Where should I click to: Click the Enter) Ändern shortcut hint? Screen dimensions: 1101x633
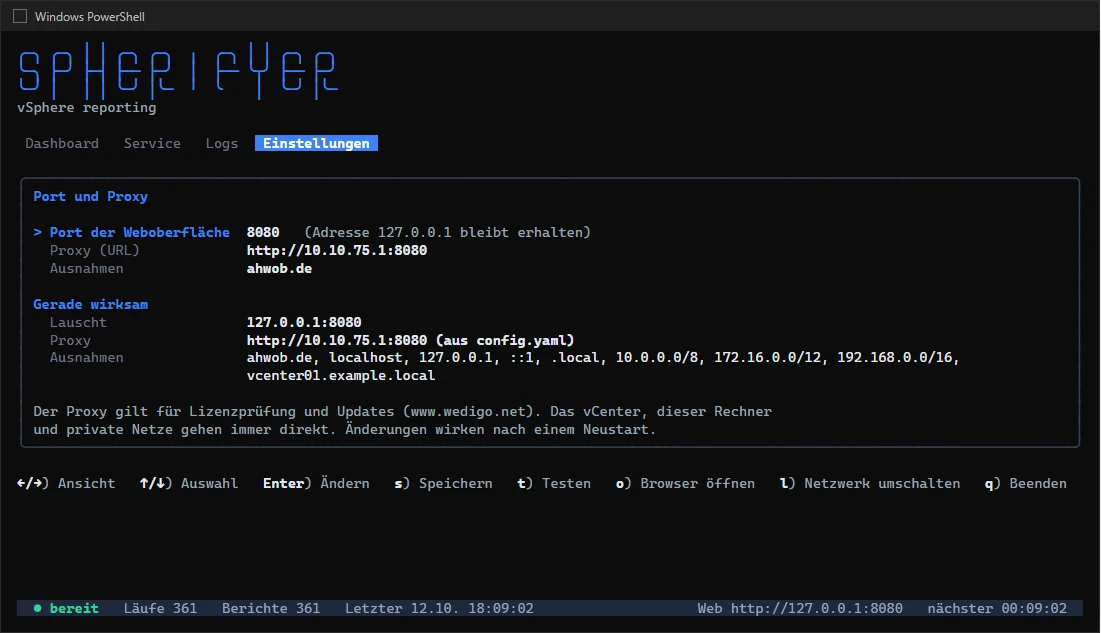[316, 483]
